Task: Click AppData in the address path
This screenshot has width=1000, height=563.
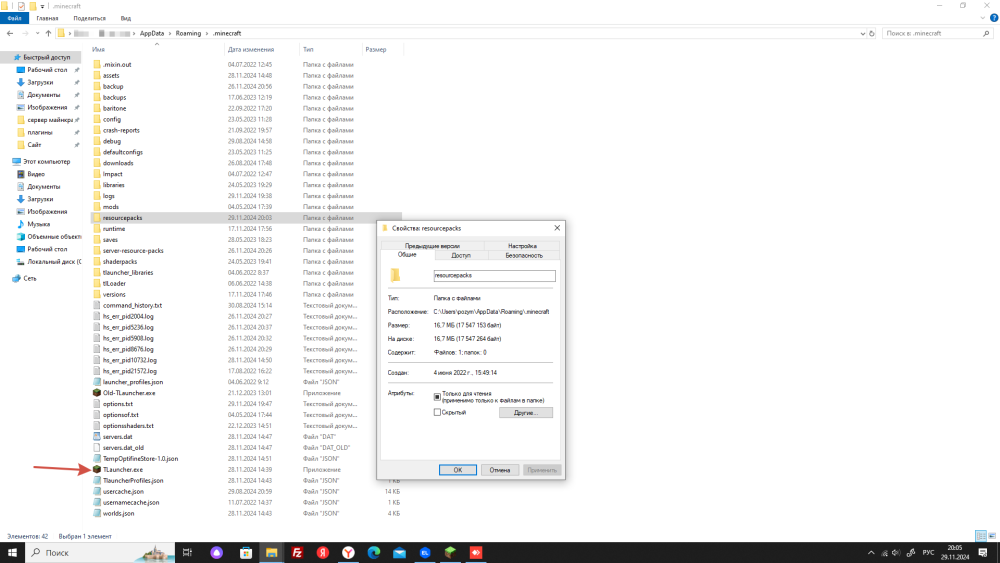Action: (x=152, y=33)
